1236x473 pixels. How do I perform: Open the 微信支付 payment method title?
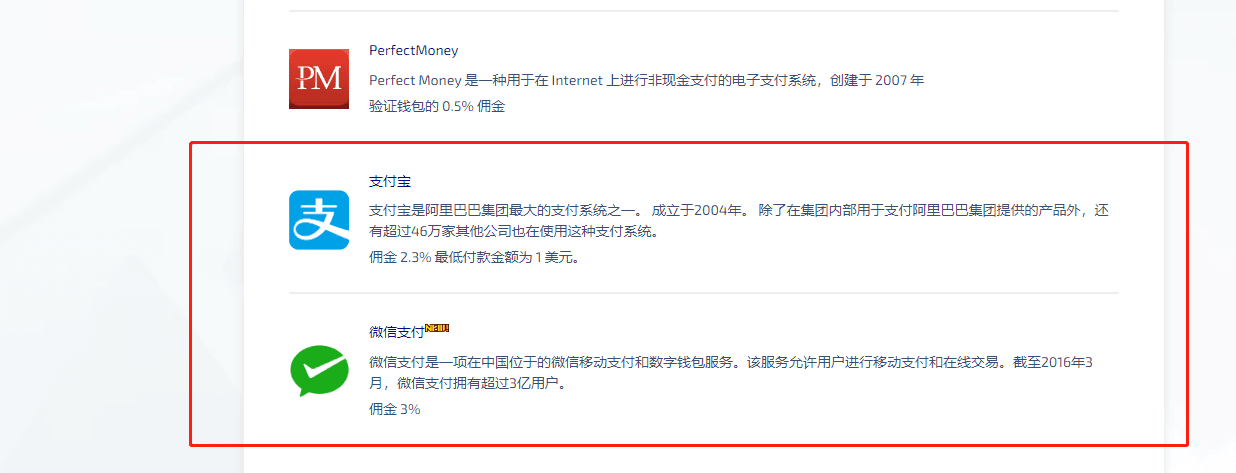click(x=397, y=332)
